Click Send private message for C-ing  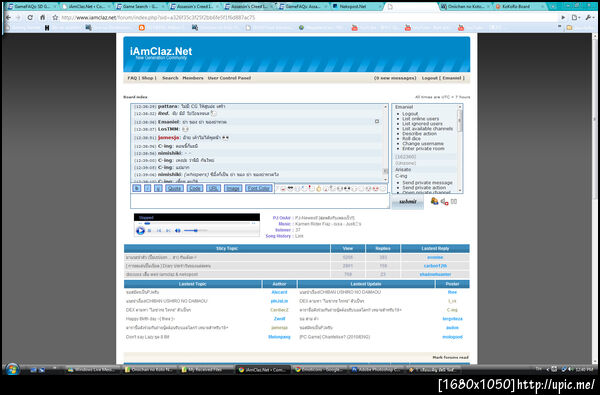[x=427, y=183]
